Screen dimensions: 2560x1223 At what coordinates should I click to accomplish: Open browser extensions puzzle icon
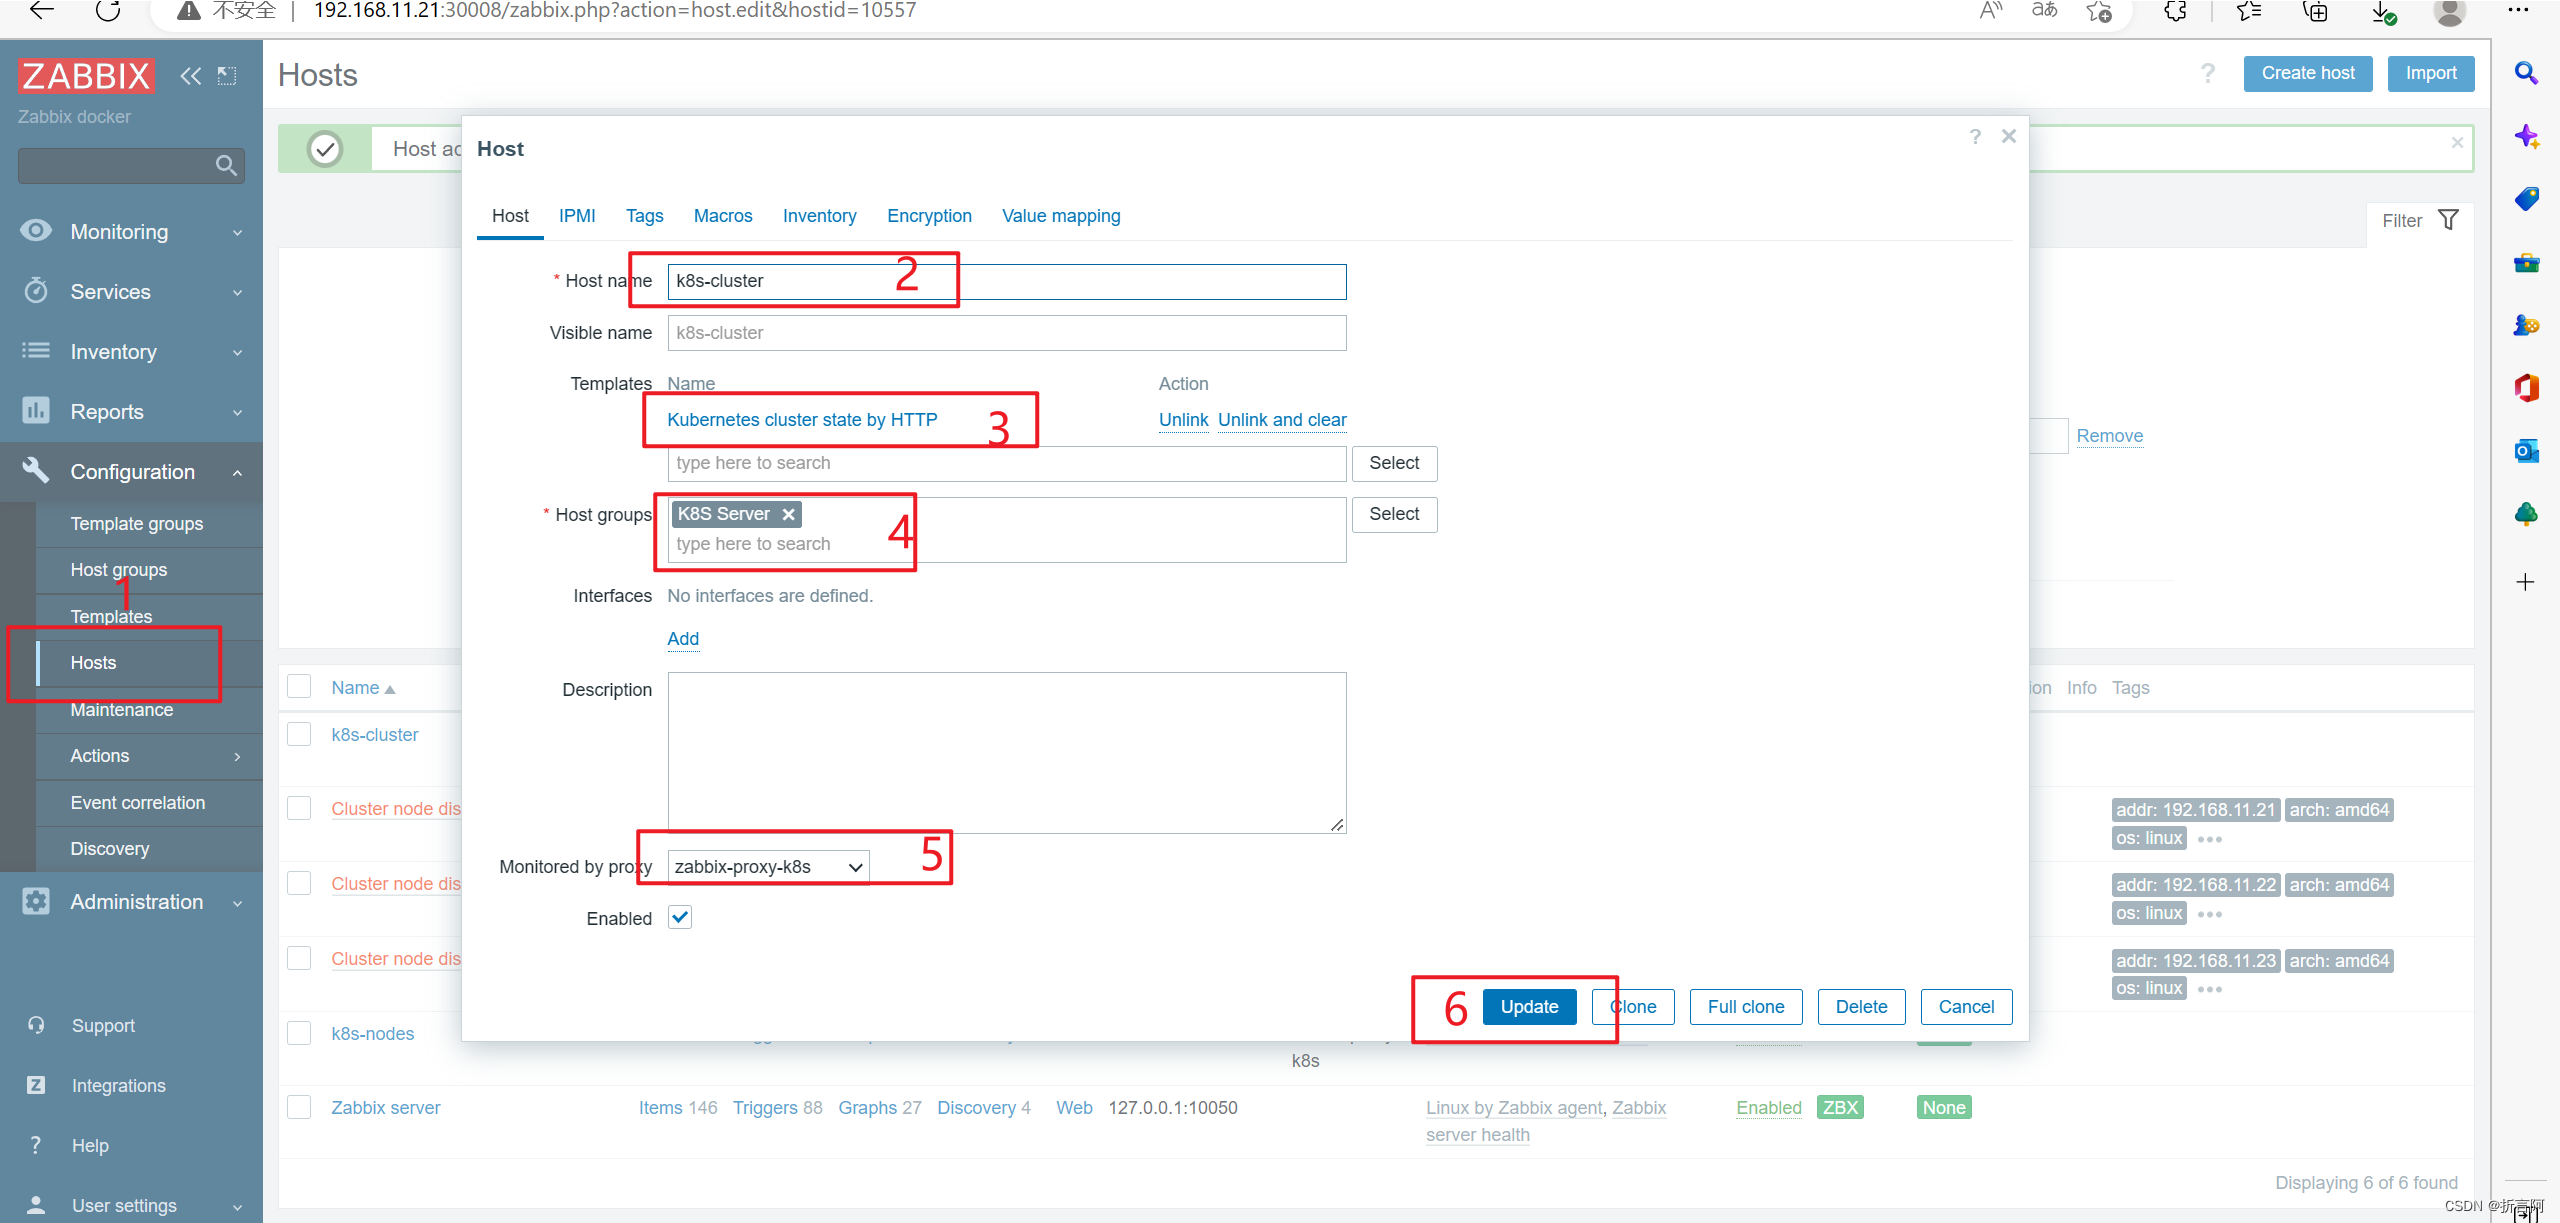coord(2175,11)
